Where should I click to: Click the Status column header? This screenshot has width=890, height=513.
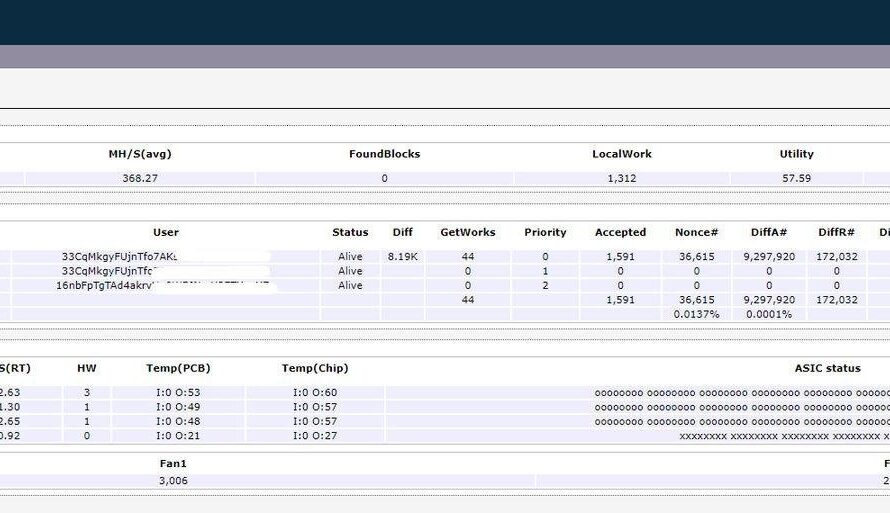coord(350,232)
